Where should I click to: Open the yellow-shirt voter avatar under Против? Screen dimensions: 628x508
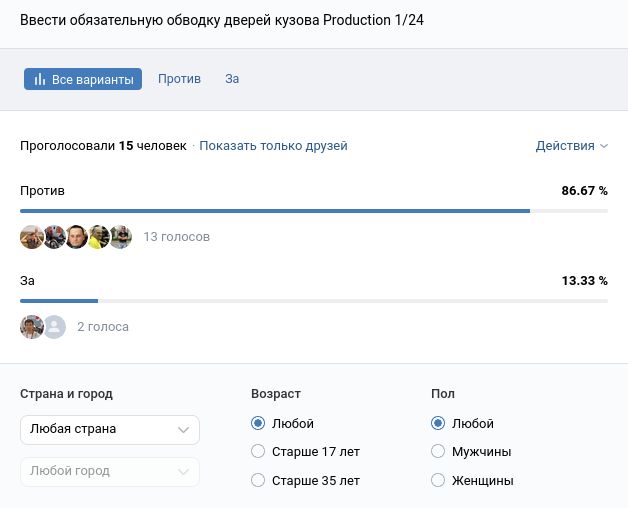coord(98,237)
